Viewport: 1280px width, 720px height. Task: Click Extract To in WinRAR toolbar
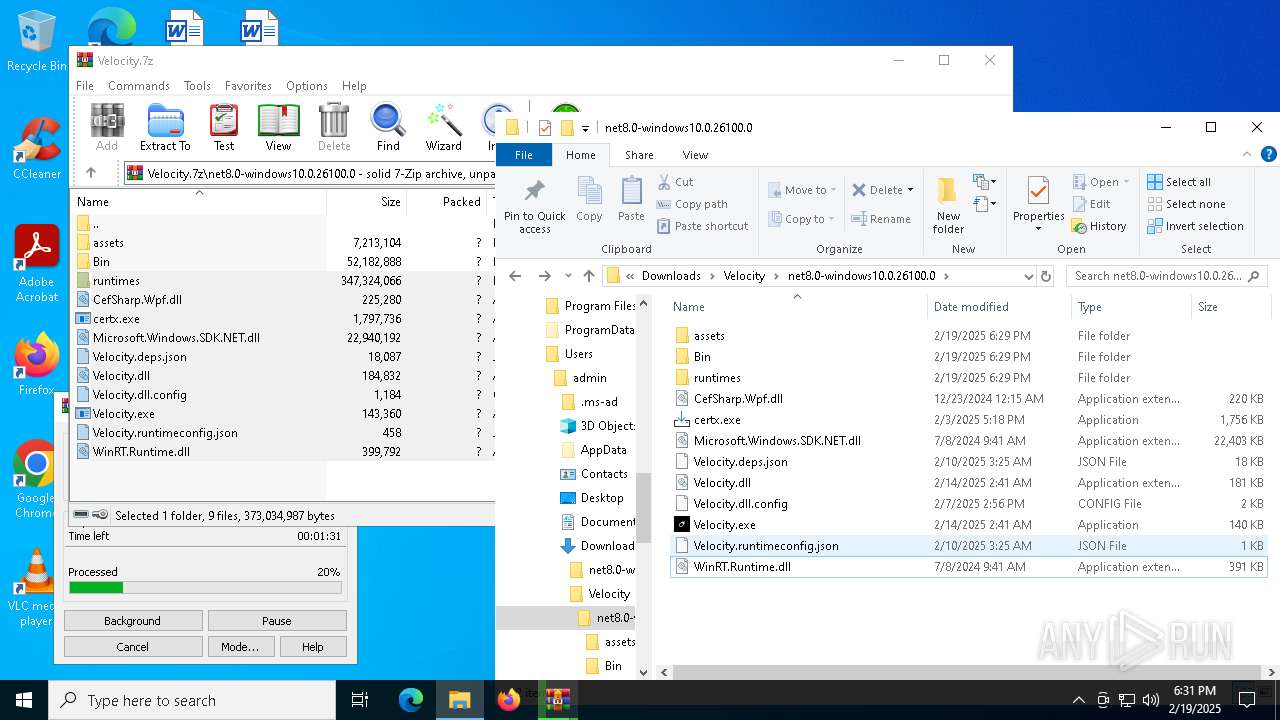(165, 127)
